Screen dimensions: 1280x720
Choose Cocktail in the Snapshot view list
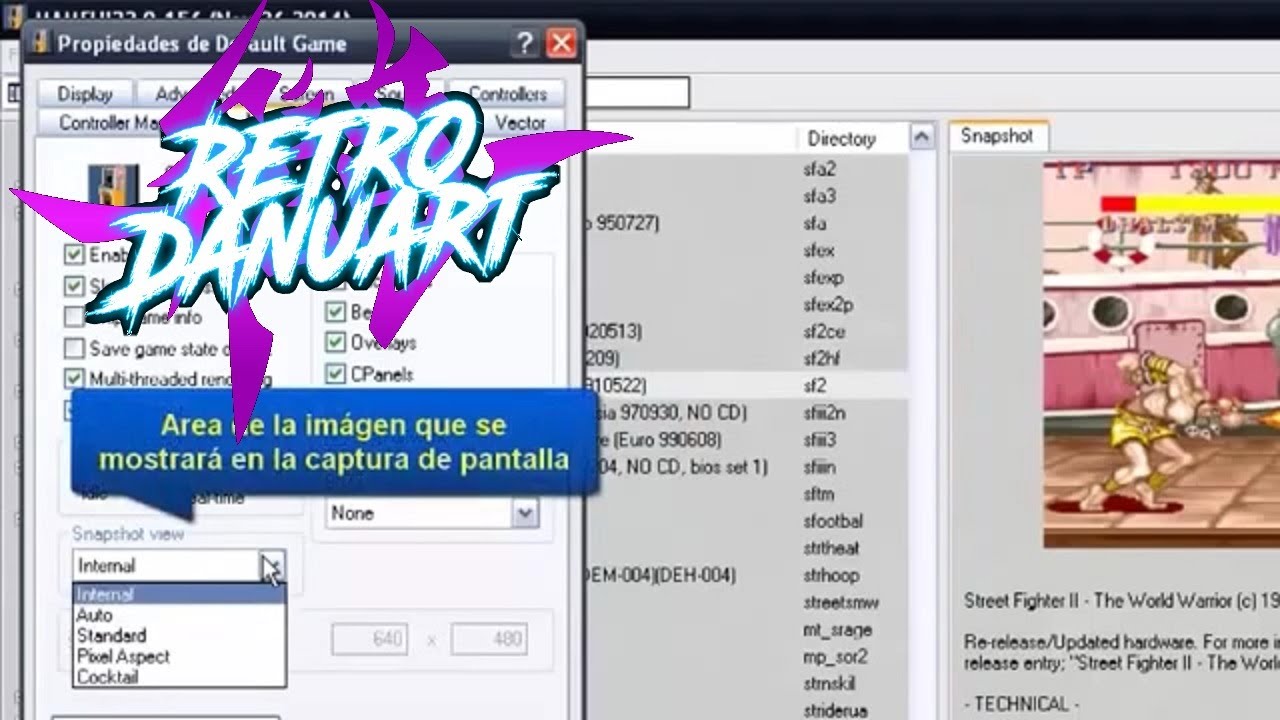point(179,677)
